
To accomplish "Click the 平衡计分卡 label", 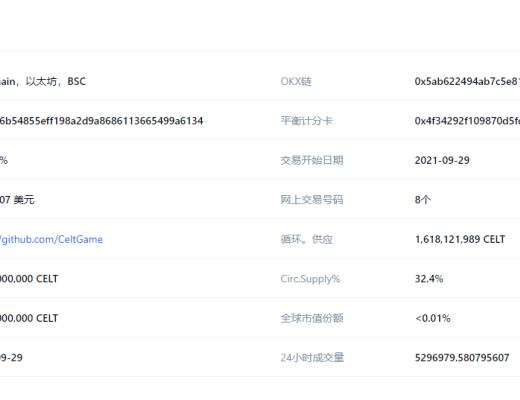I will [x=306, y=121].
